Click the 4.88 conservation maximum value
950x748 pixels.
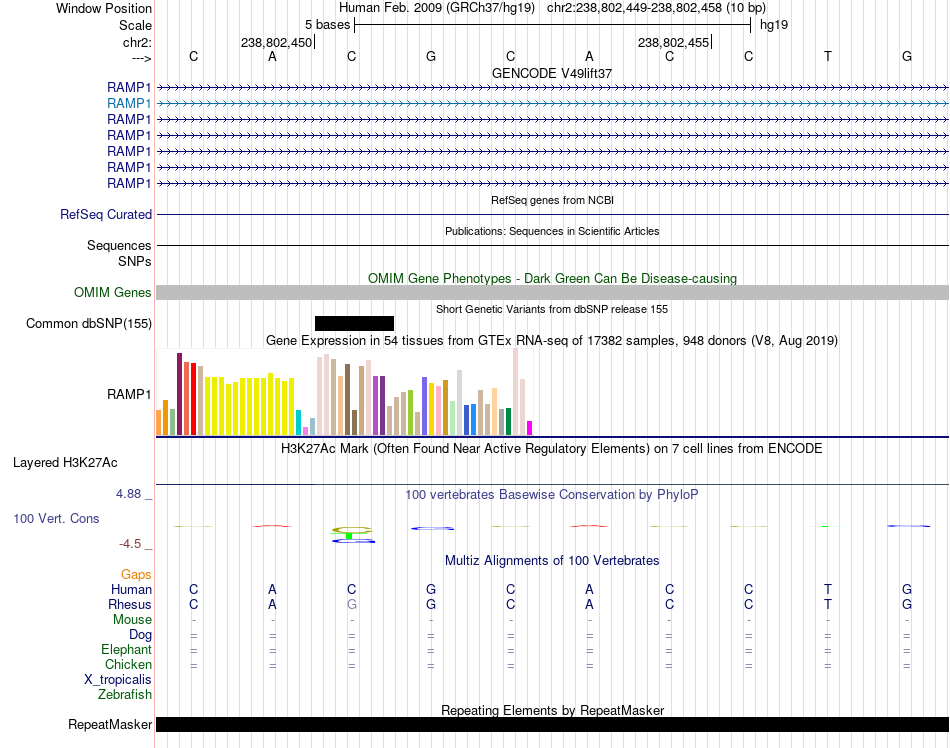tap(128, 494)
